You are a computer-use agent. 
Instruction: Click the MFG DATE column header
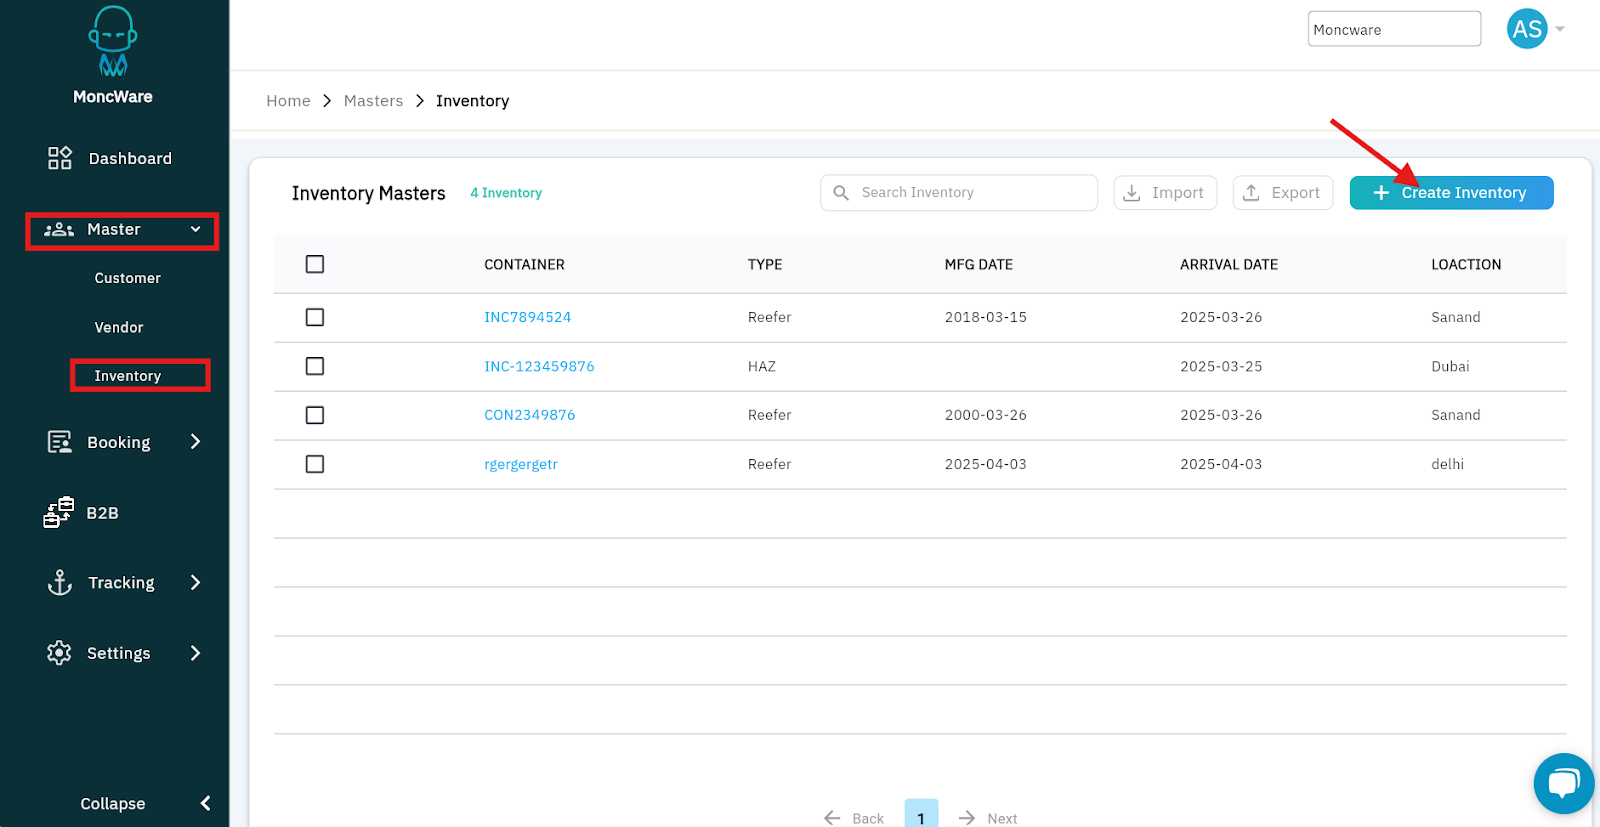click(x=979, y=265)
